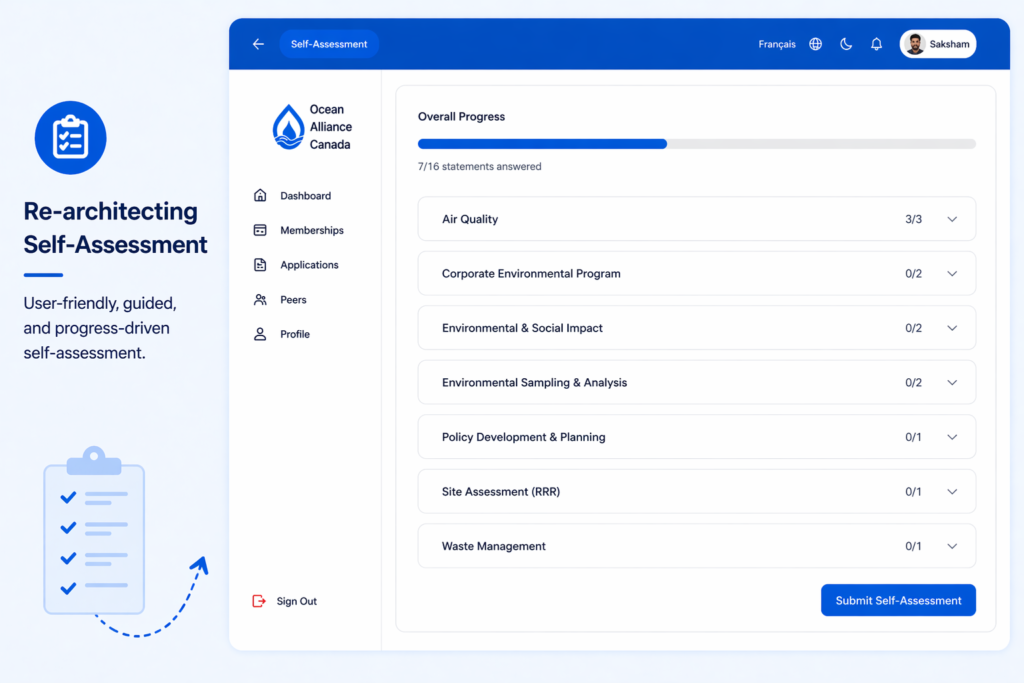1024x683 pixels.
Task: Click the Peers people icon
Action: tap(260, 300)
